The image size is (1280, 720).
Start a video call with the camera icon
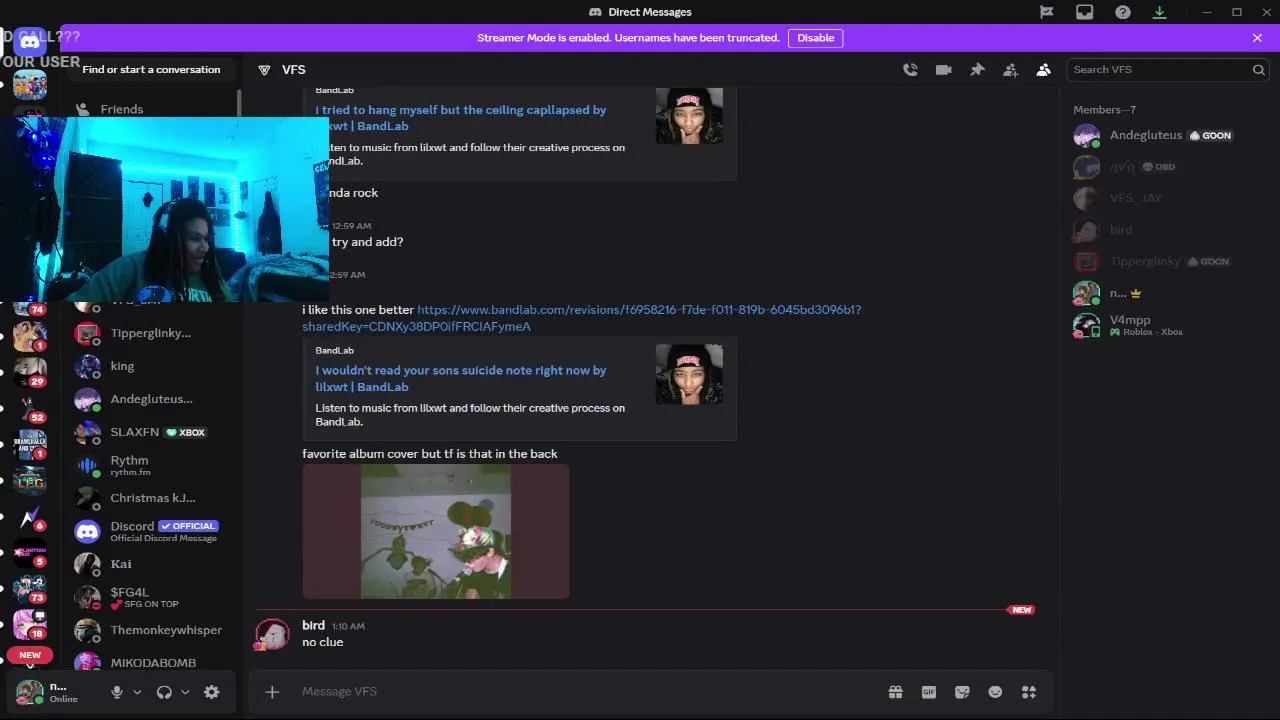click(x=943, y=70)
